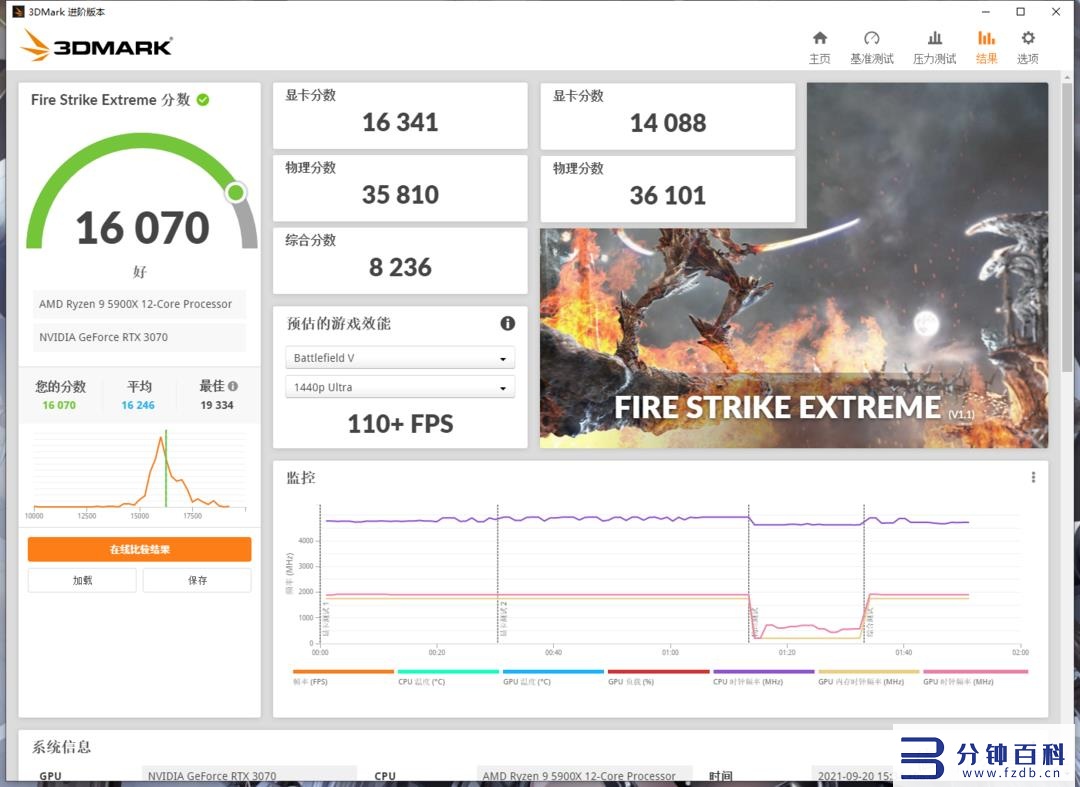The width and height of the screenshot is (1080, 787).
Task: Select the 35 810 physics score value
Action: point(400,195)
